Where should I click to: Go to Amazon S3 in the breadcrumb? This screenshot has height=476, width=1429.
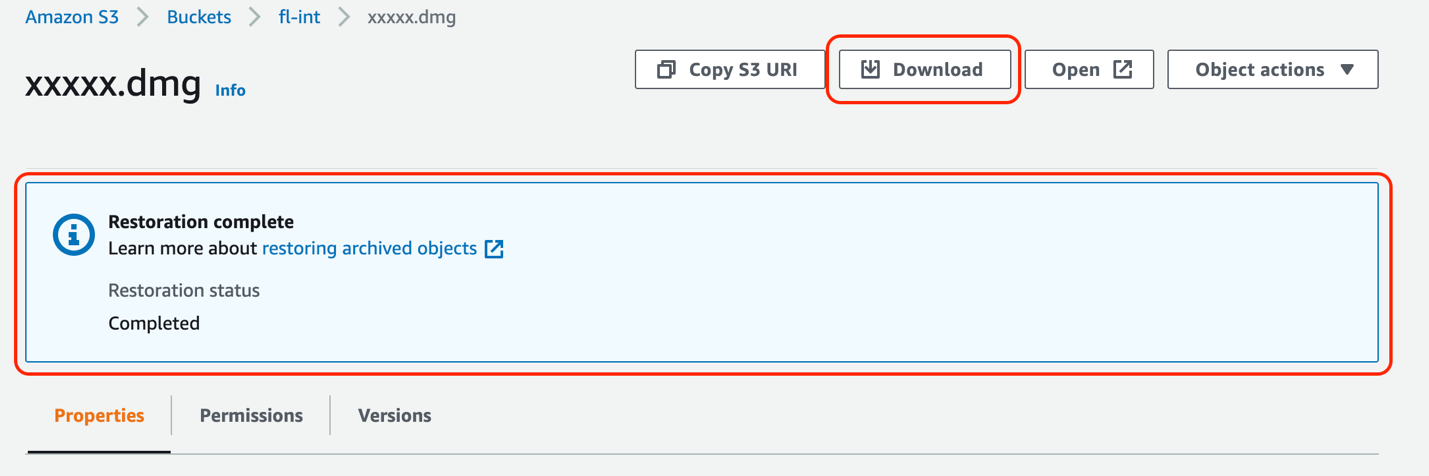point(72,18)
